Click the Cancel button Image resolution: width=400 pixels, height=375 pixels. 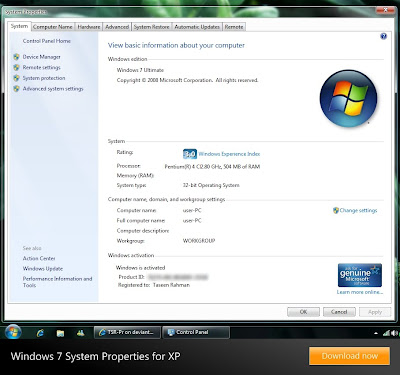339,312
